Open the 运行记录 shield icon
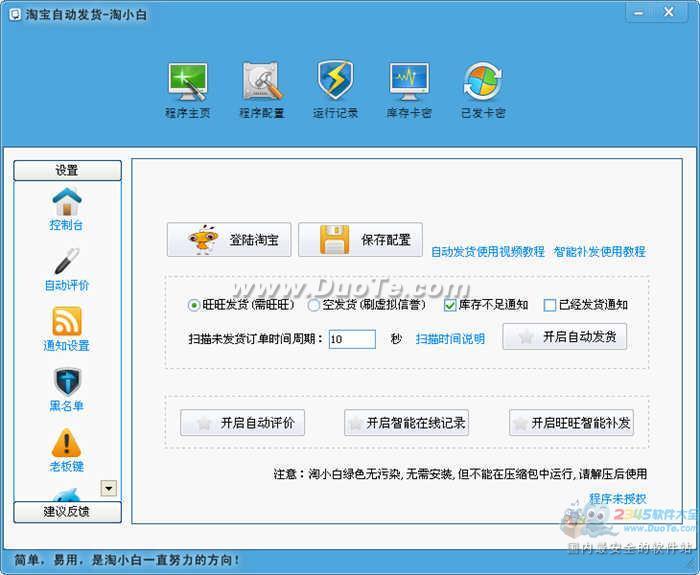 point(335,81)
